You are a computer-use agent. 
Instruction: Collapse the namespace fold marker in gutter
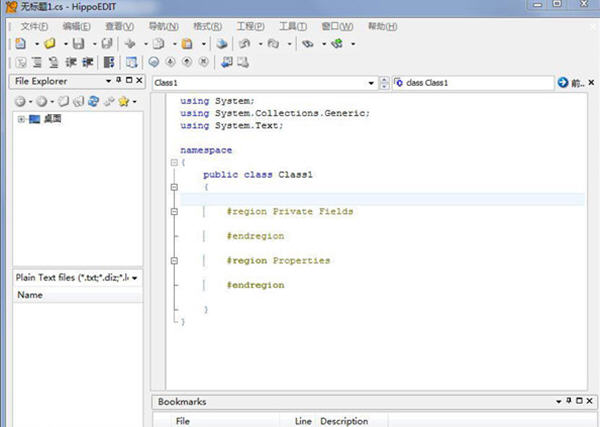point(173,162)
